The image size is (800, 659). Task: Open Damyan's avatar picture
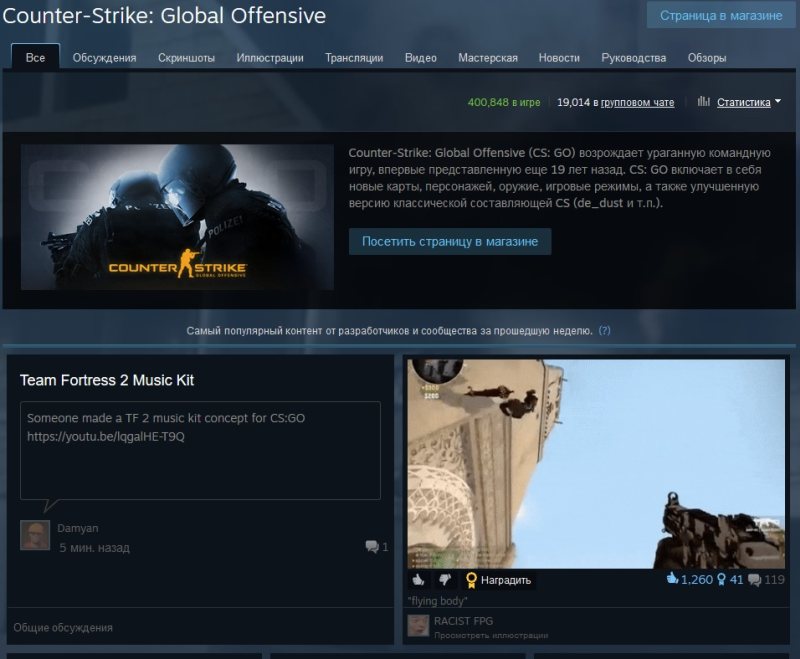tap(35, 535)
